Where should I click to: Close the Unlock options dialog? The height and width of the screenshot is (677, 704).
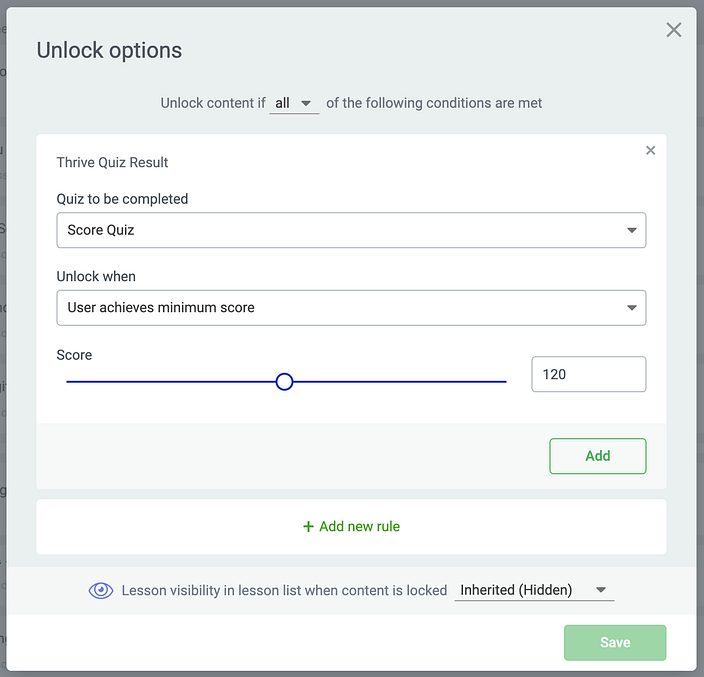[x=673, y=30]
